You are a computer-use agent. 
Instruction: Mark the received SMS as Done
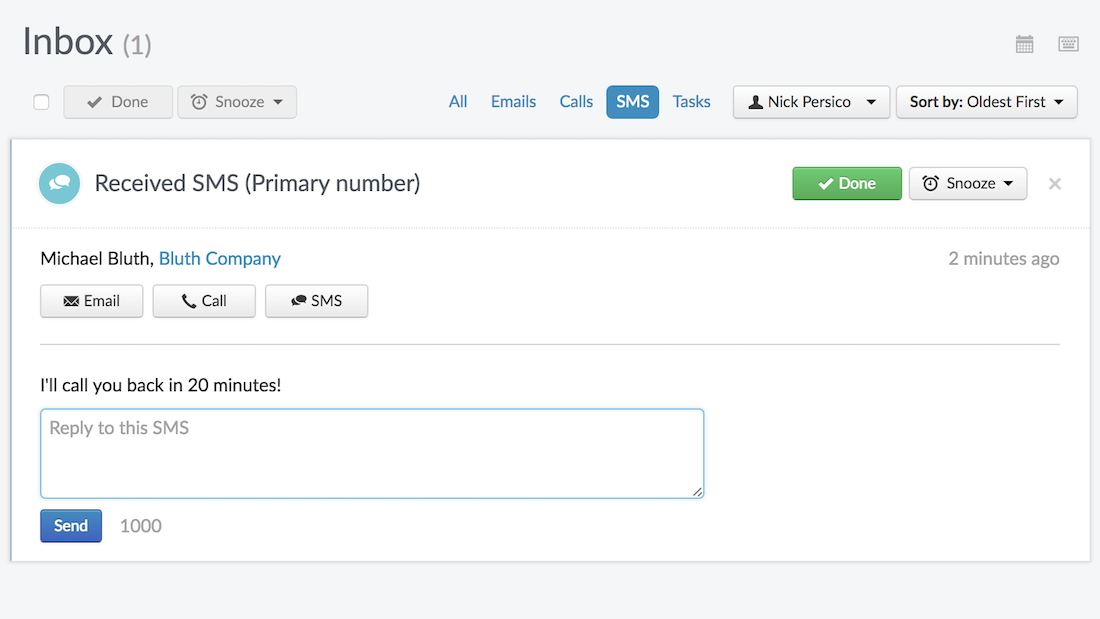click(x=846, y=184)
